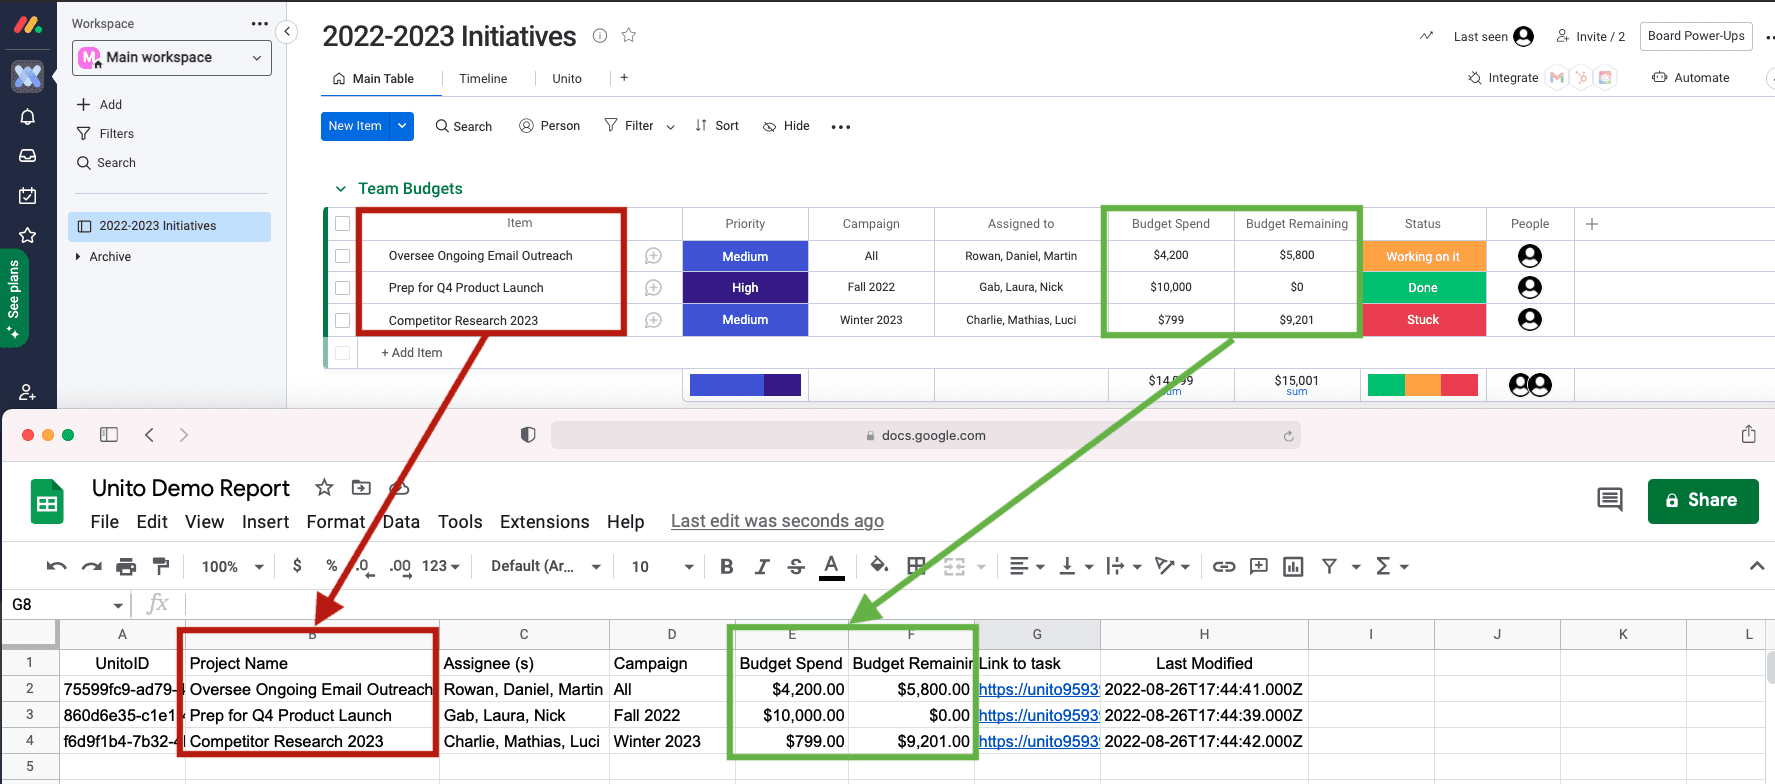The height and width of the screenshot is (784, 1775).
Task: Open Board Power-Ups button
Action: point(1697,36)
